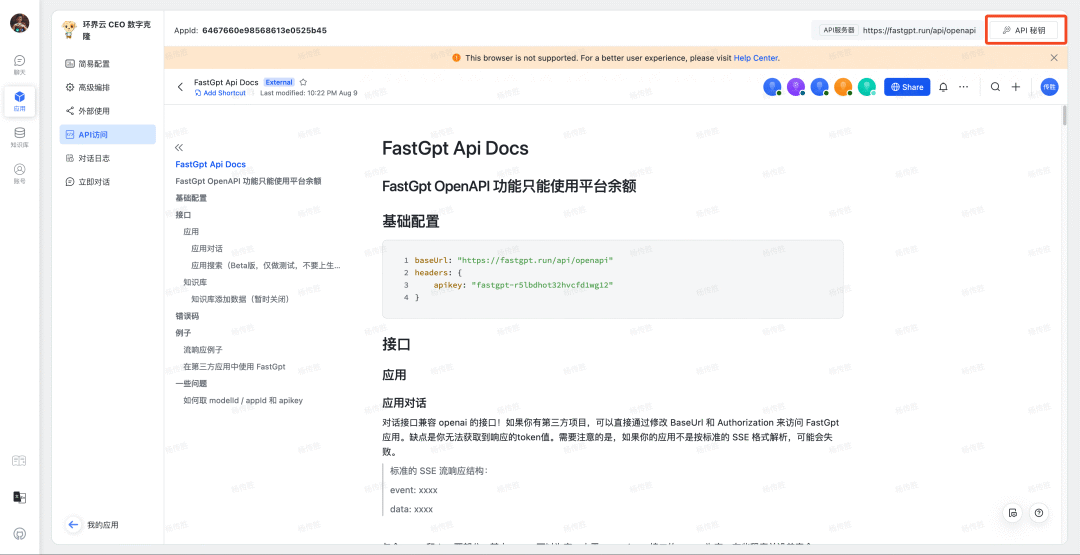The height and width of the screenshot is (555, 1080).
Task: Click the FastGpt Api Docs main title
Action: 455,148
